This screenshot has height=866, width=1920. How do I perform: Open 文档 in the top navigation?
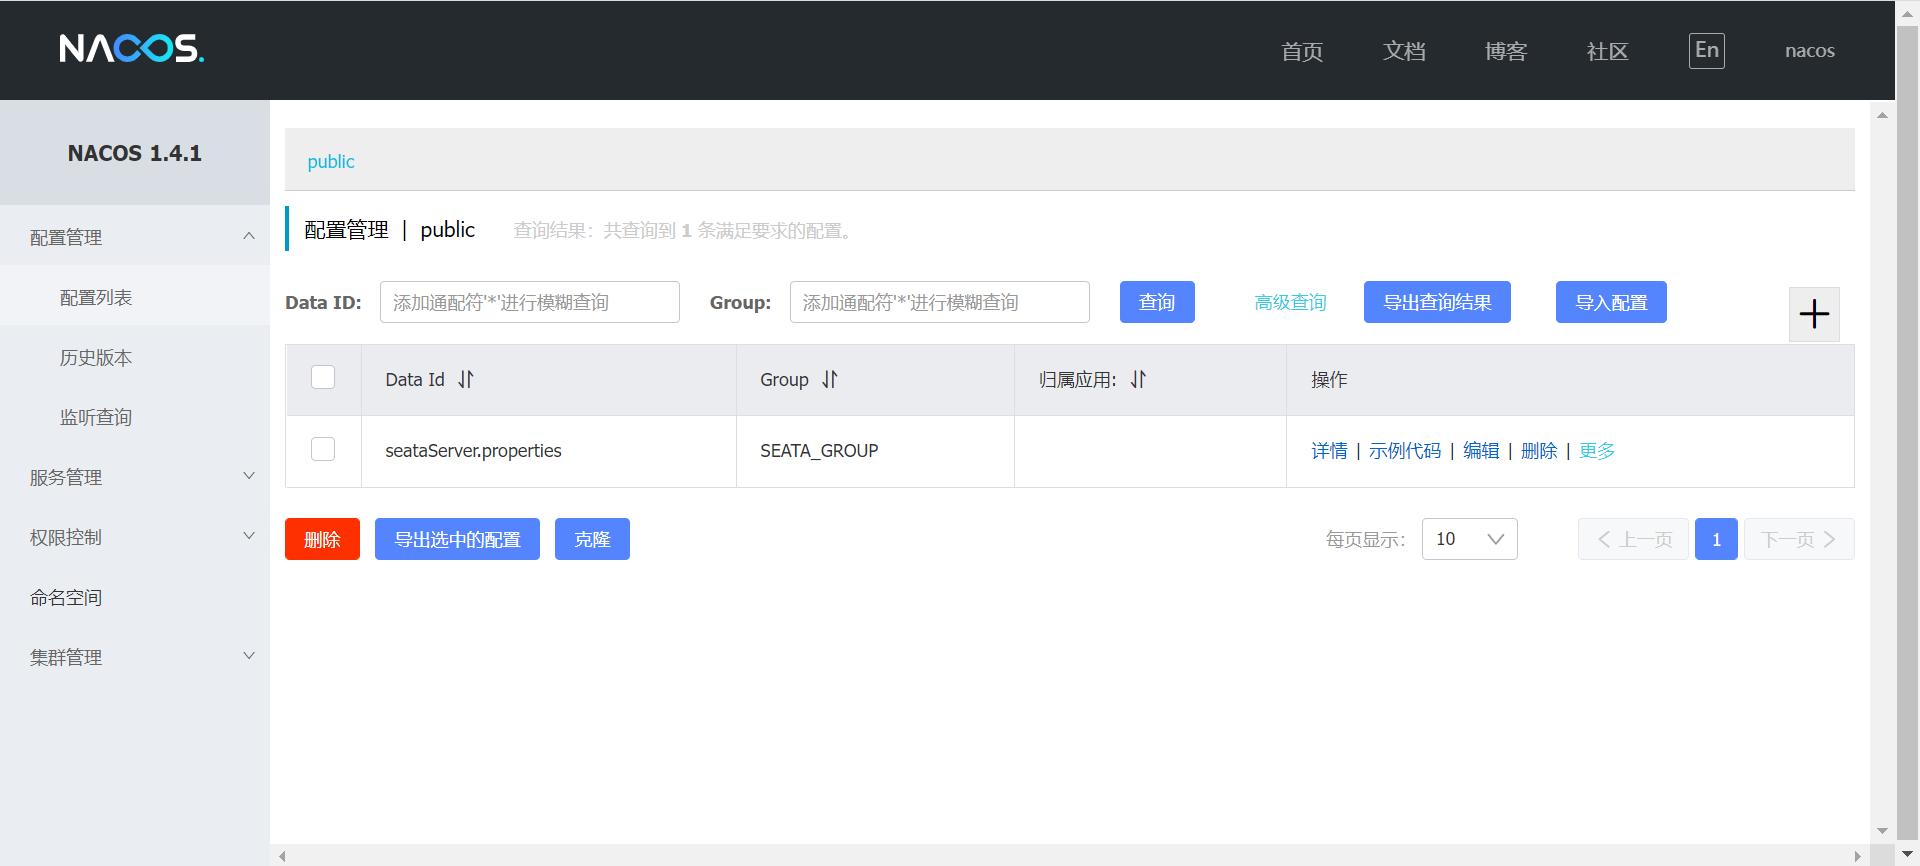[x=1404, y=51]
